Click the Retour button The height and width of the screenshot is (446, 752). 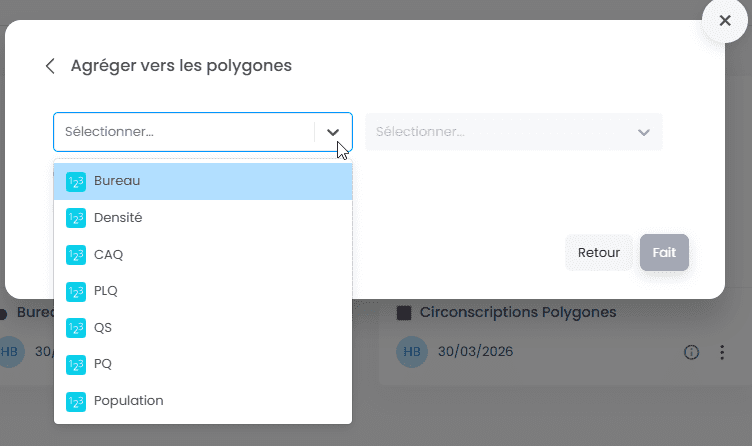point(599,253)
